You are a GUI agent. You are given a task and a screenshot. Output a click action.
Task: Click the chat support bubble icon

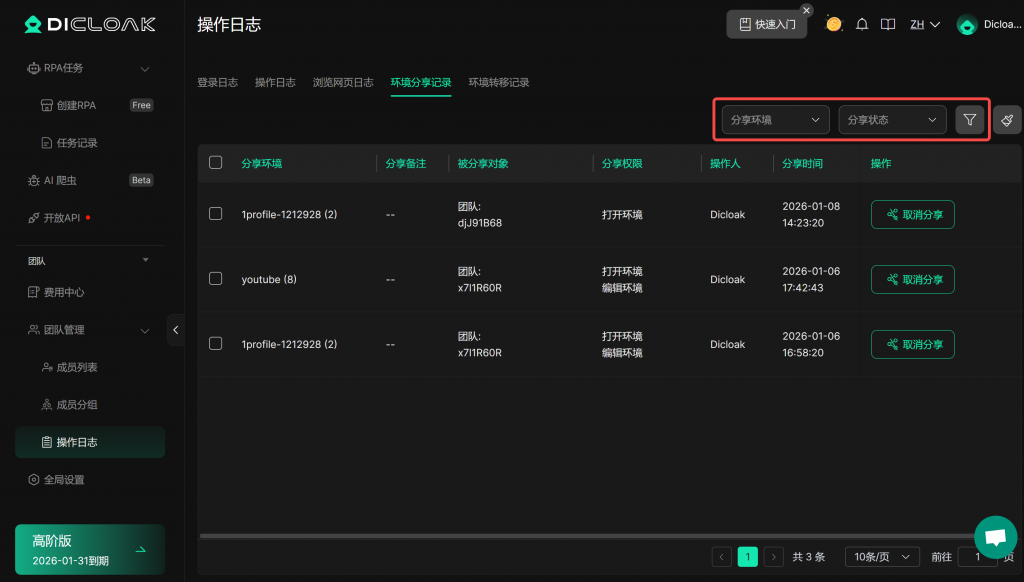click(994, 537)
